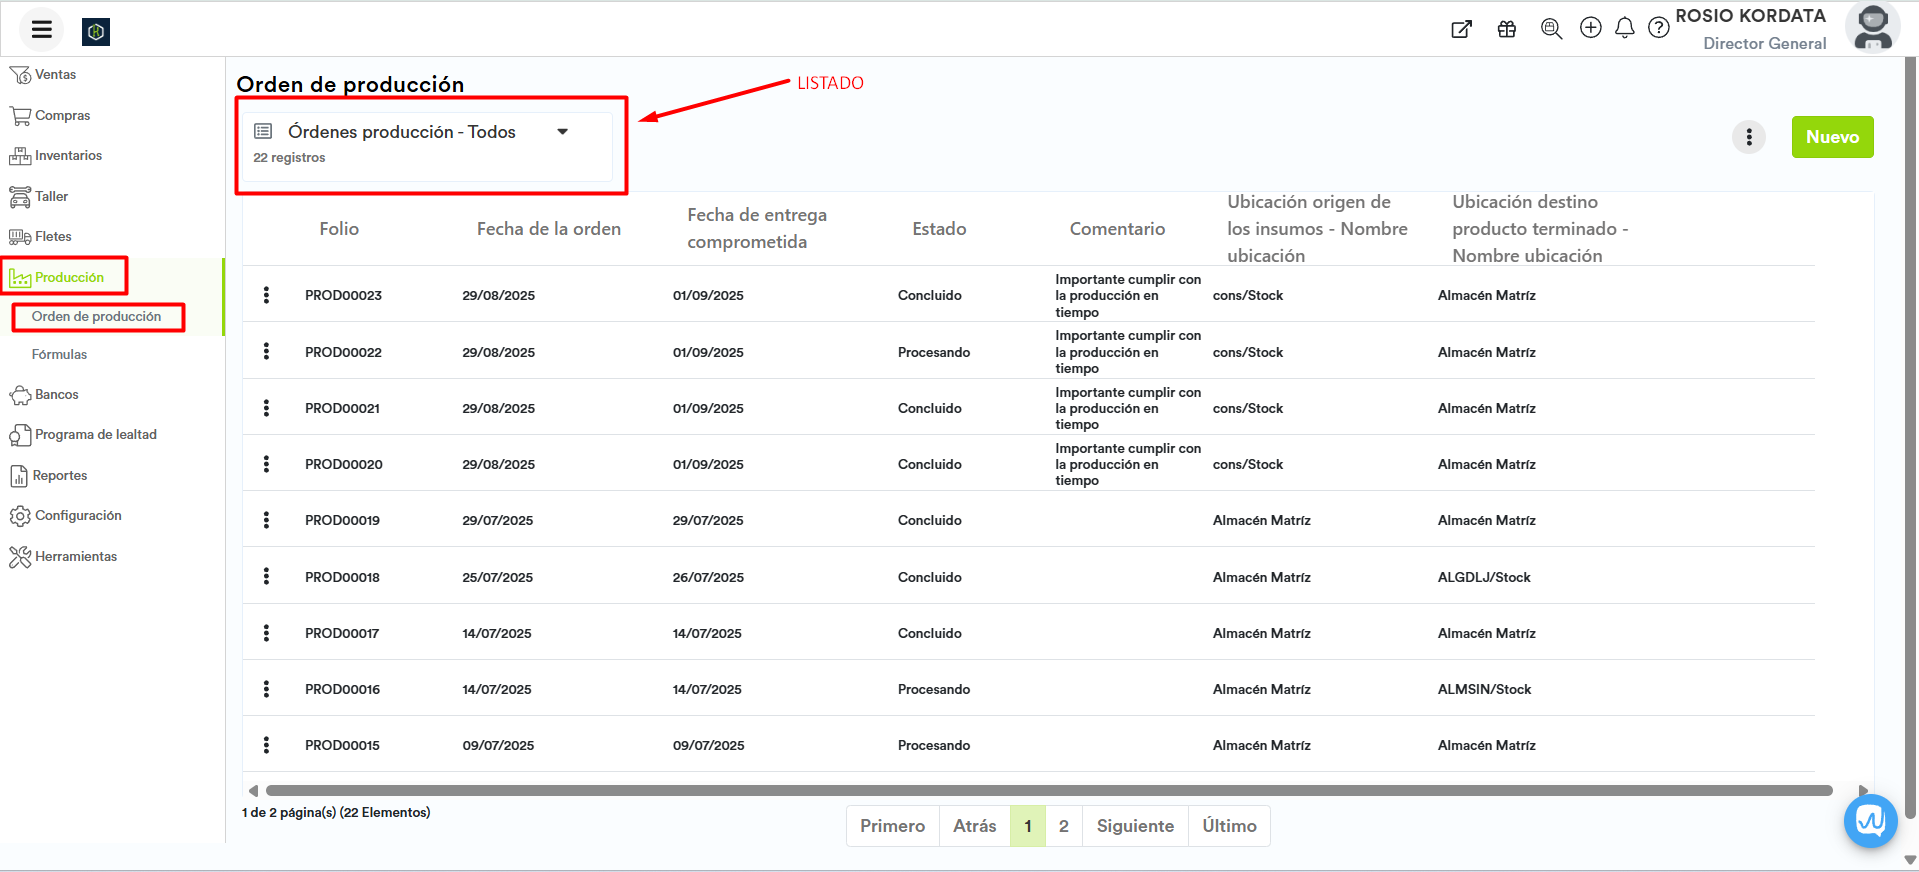The height and width of the screenshot is (872, 1919).
Task: Open row options for PROD00023
Action: tap(266, 295)
